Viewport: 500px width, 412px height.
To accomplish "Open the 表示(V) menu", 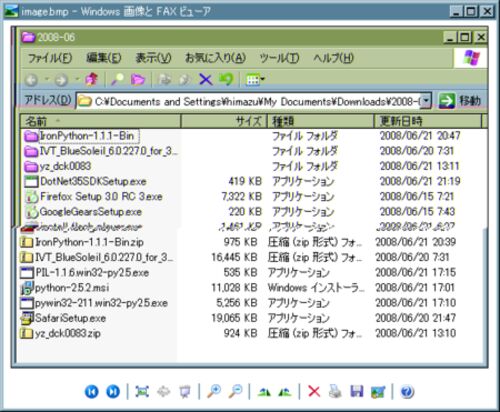I will [153, 58].
